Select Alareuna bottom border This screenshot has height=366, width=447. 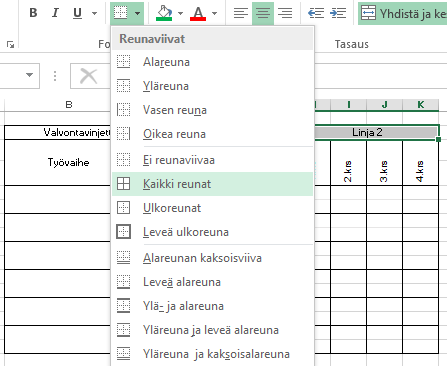(x=212, y=62)
